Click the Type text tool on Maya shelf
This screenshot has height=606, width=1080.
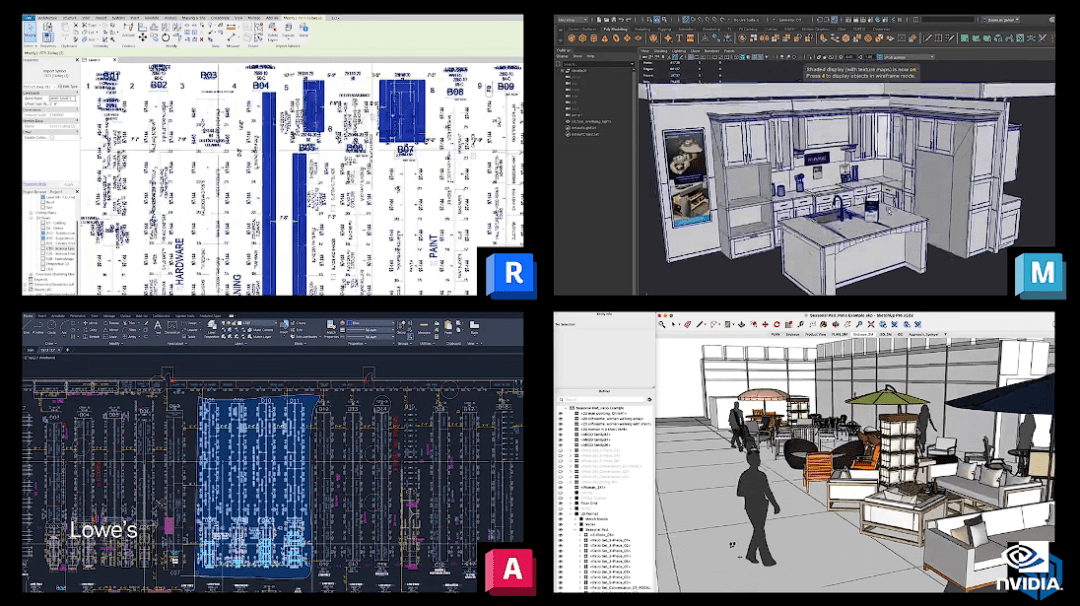[679, 38]
